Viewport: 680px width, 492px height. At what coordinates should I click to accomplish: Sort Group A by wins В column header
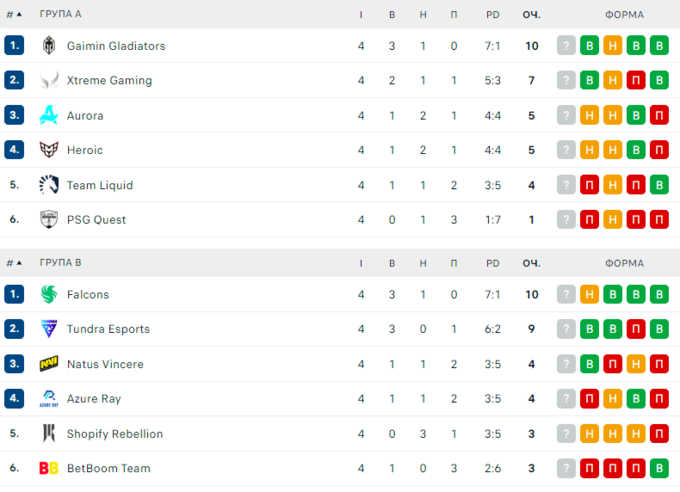click(x=392, y=14)
